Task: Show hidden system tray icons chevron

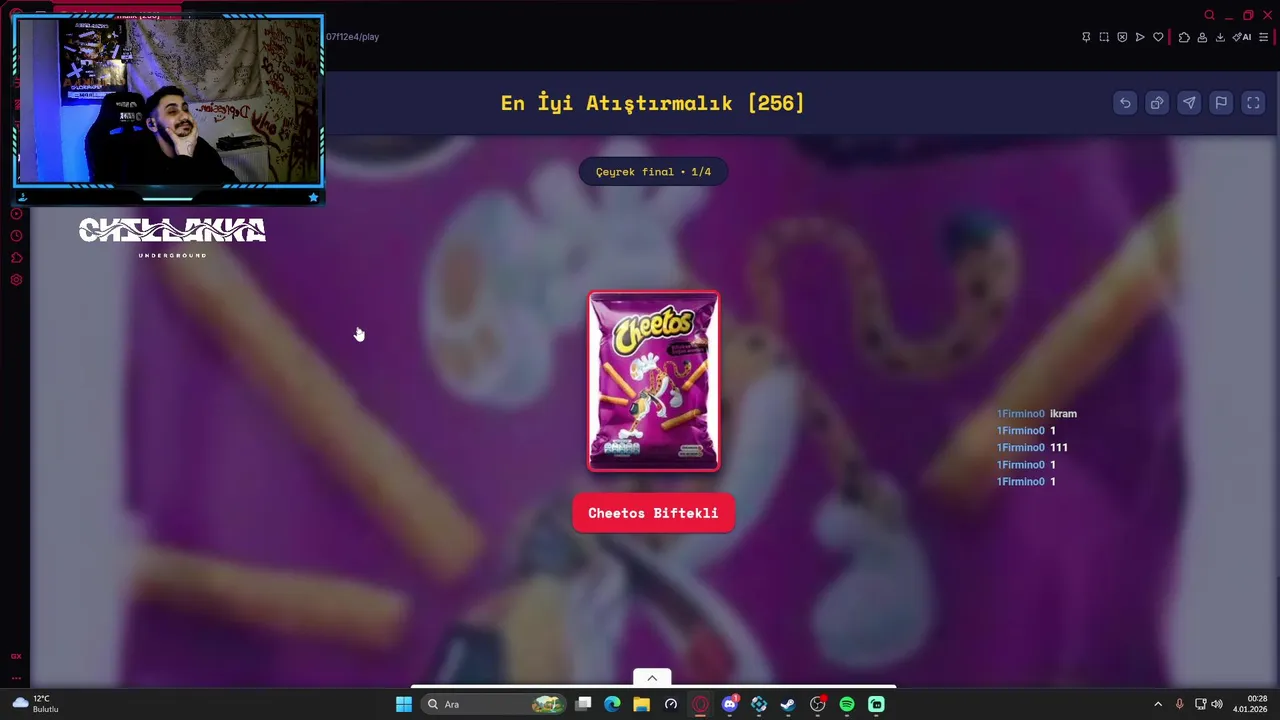Action: [x=1158, y=704]
